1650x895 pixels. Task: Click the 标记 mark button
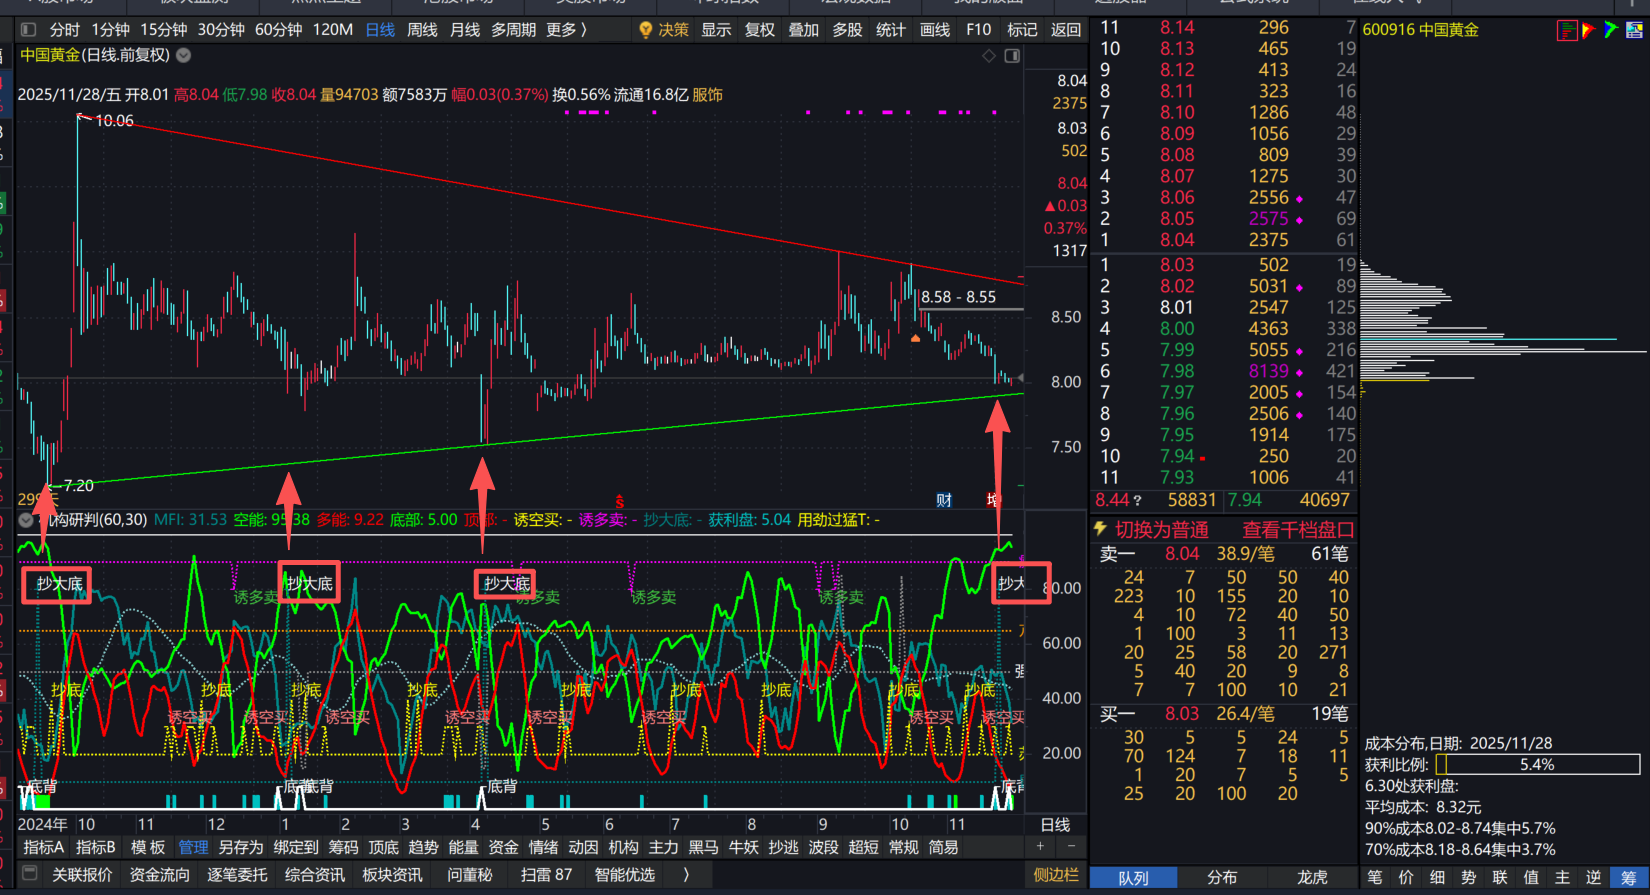1022,30
